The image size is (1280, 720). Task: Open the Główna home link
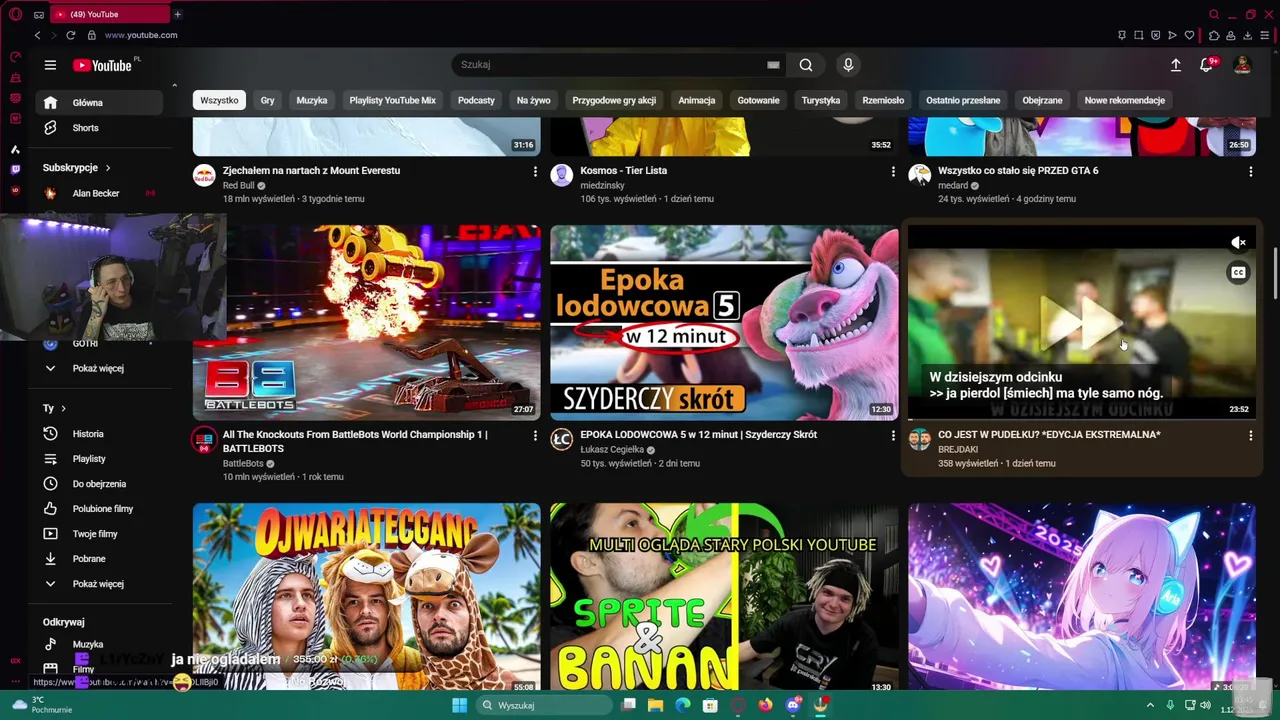[x=97, y=102]
